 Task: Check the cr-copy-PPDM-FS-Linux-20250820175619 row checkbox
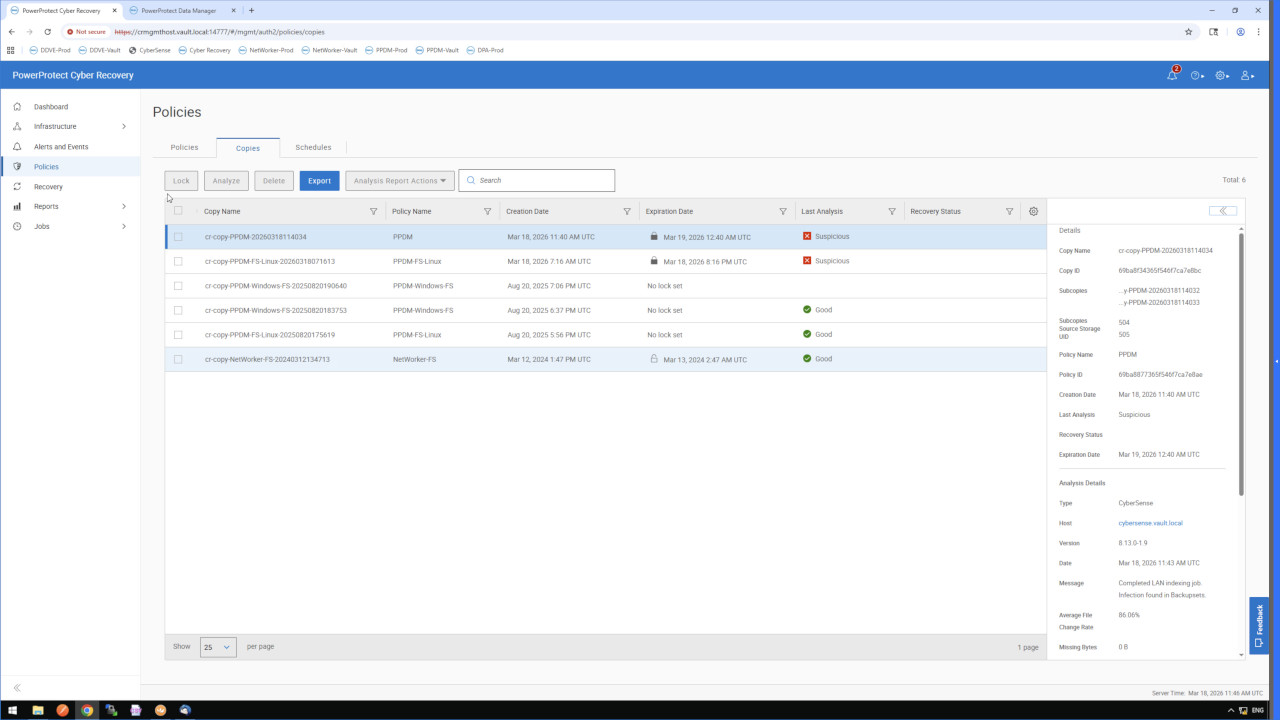pos(178,335)
